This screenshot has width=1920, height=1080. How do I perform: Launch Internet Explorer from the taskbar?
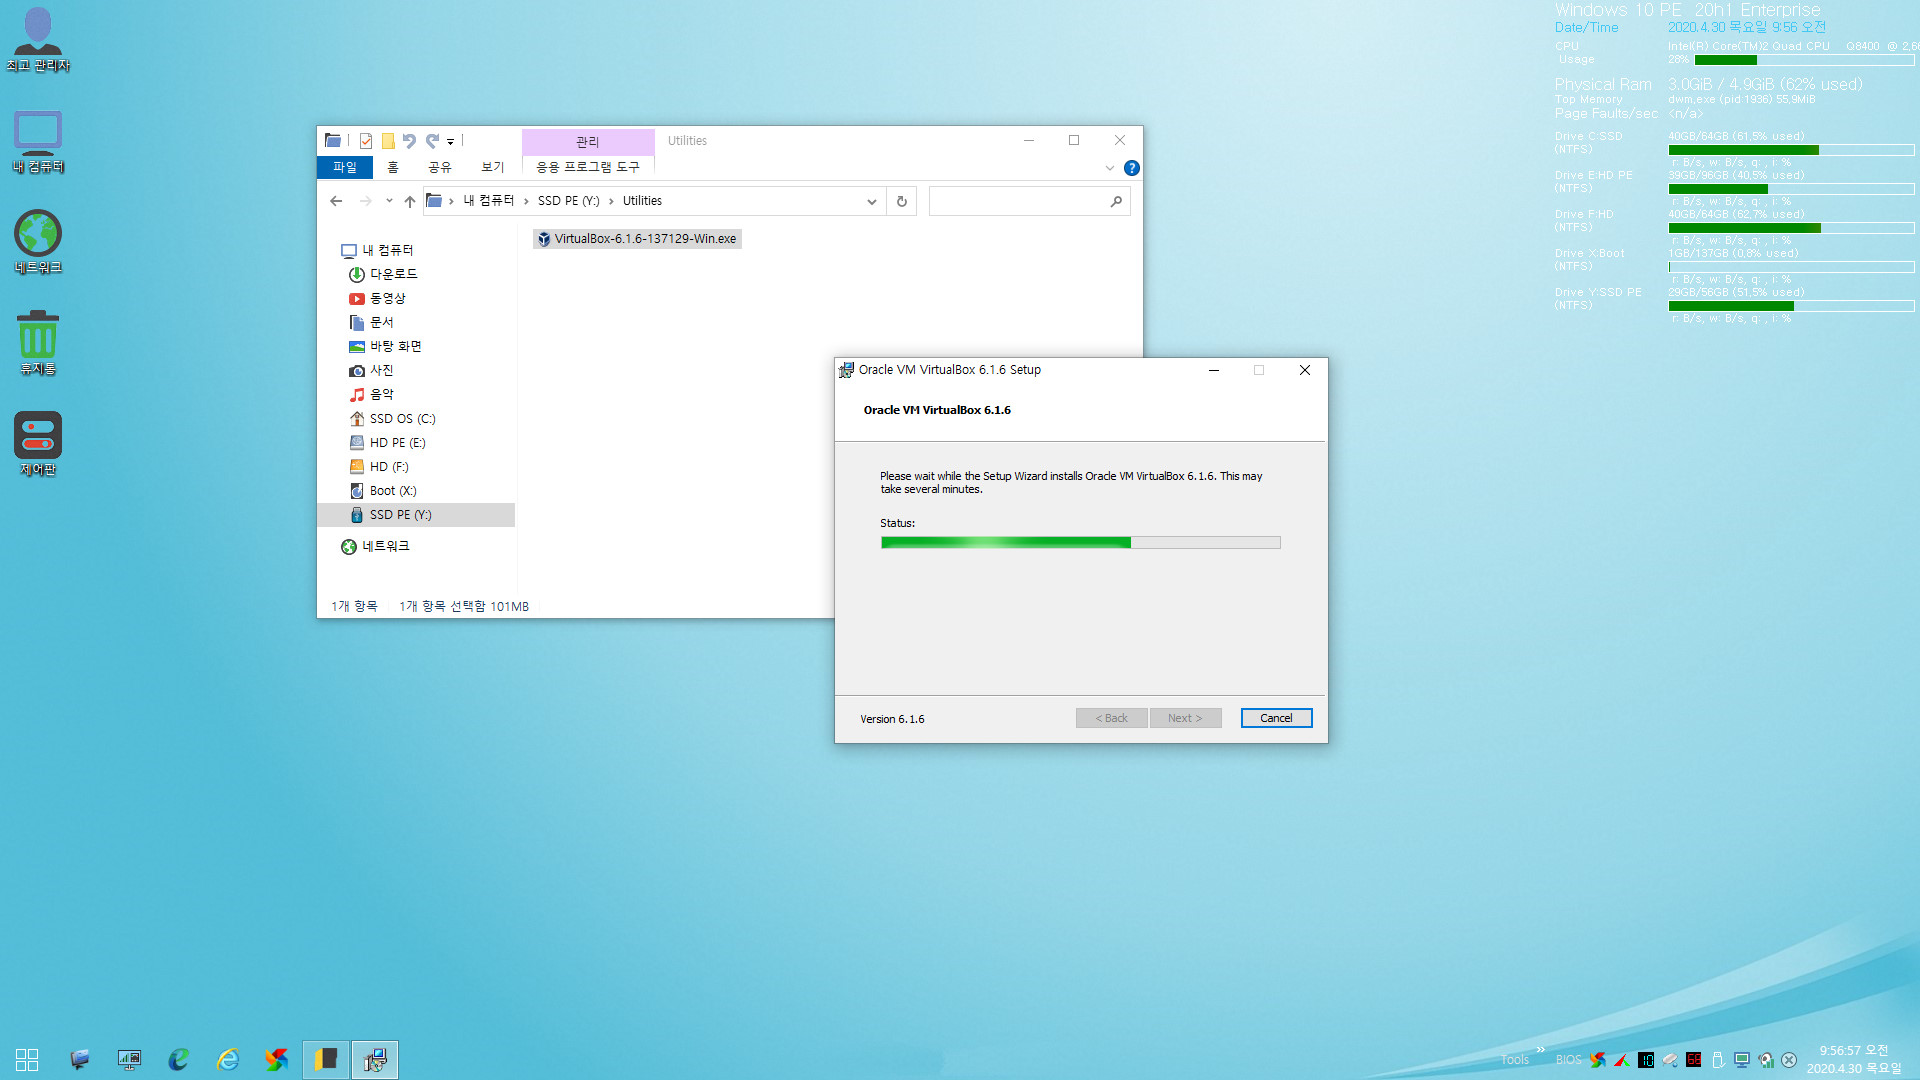(x=228, y=1059)
